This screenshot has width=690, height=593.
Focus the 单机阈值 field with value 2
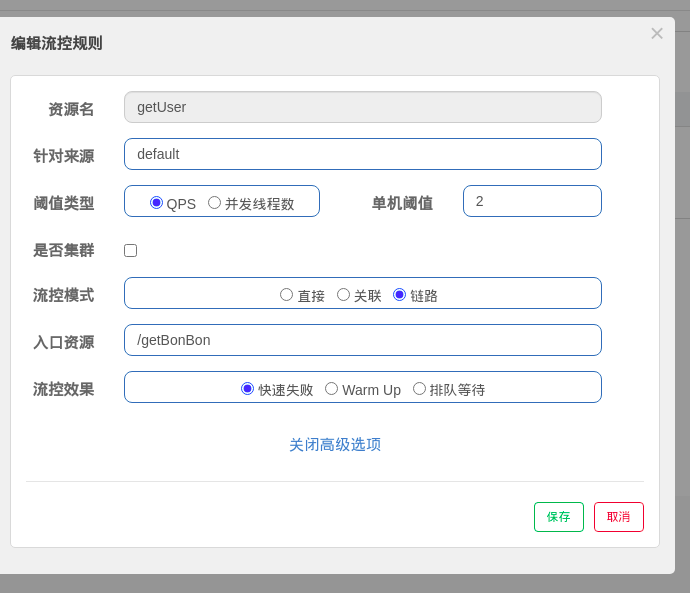(x=532, y=201)
